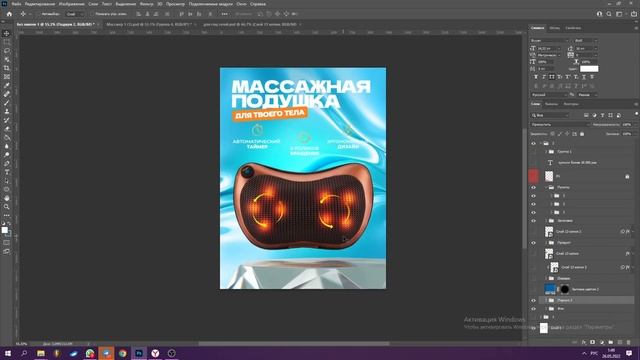Open the blending mode dropdown in Layers
This screenshot has width=640, height=360.
click(560, 124)
